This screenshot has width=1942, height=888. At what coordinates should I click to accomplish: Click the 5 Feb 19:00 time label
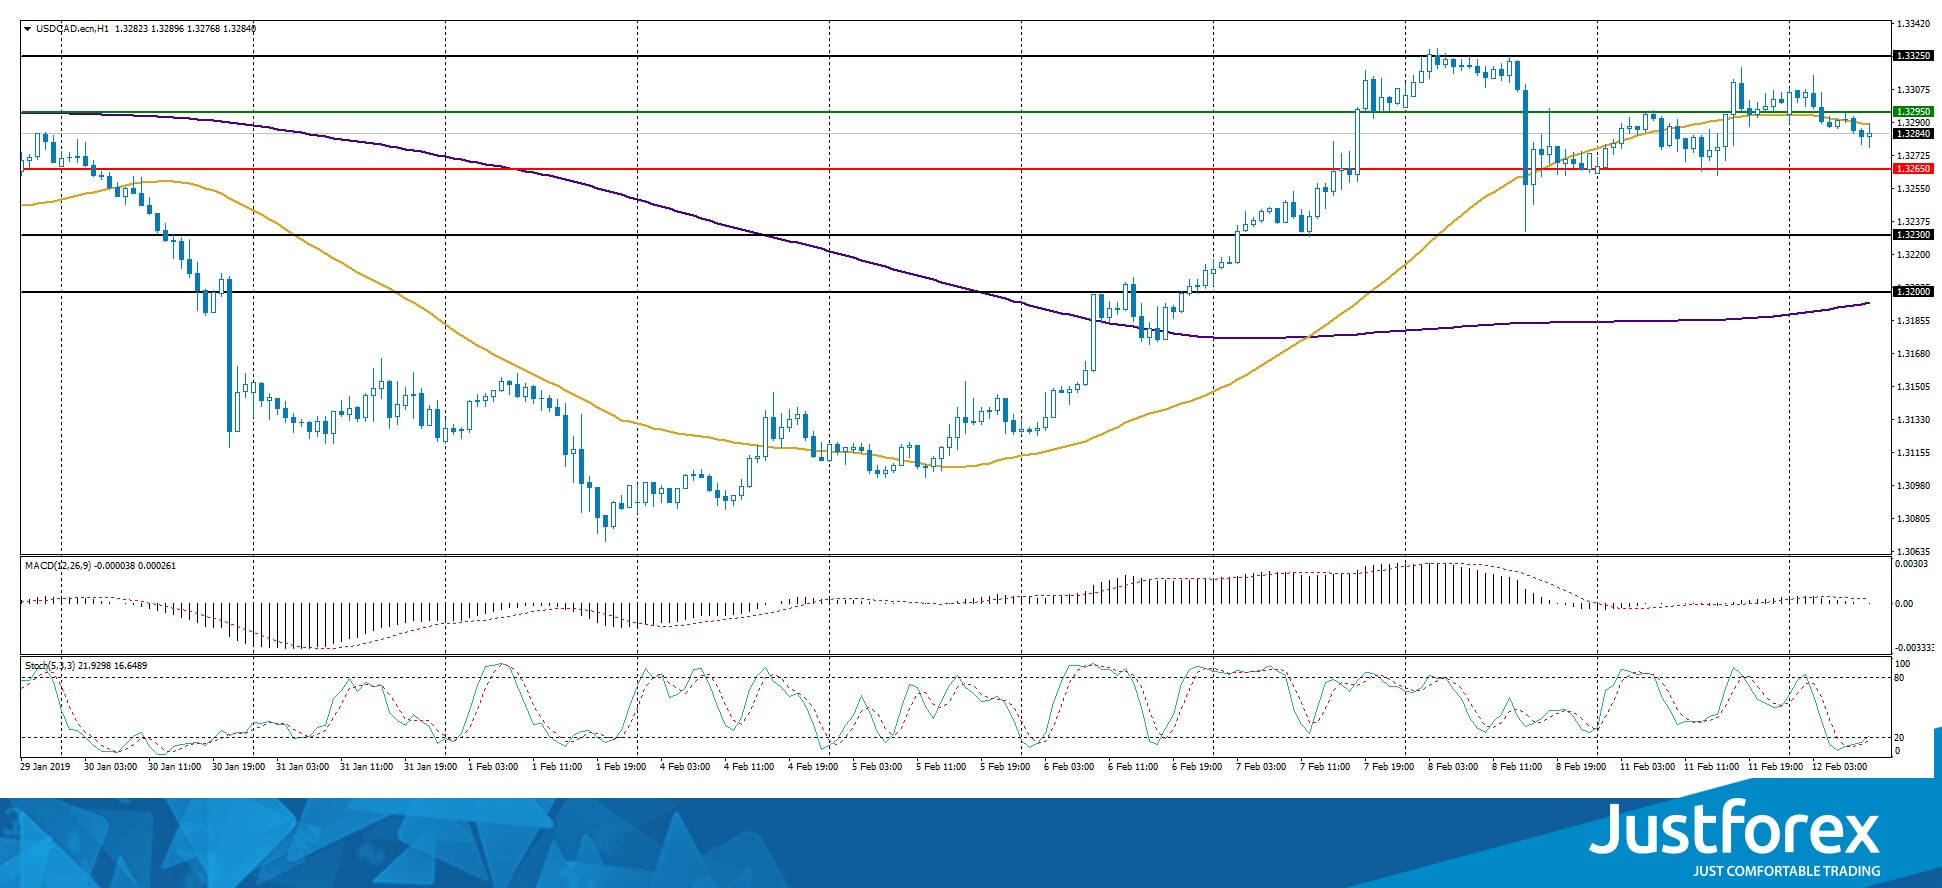1005,767
